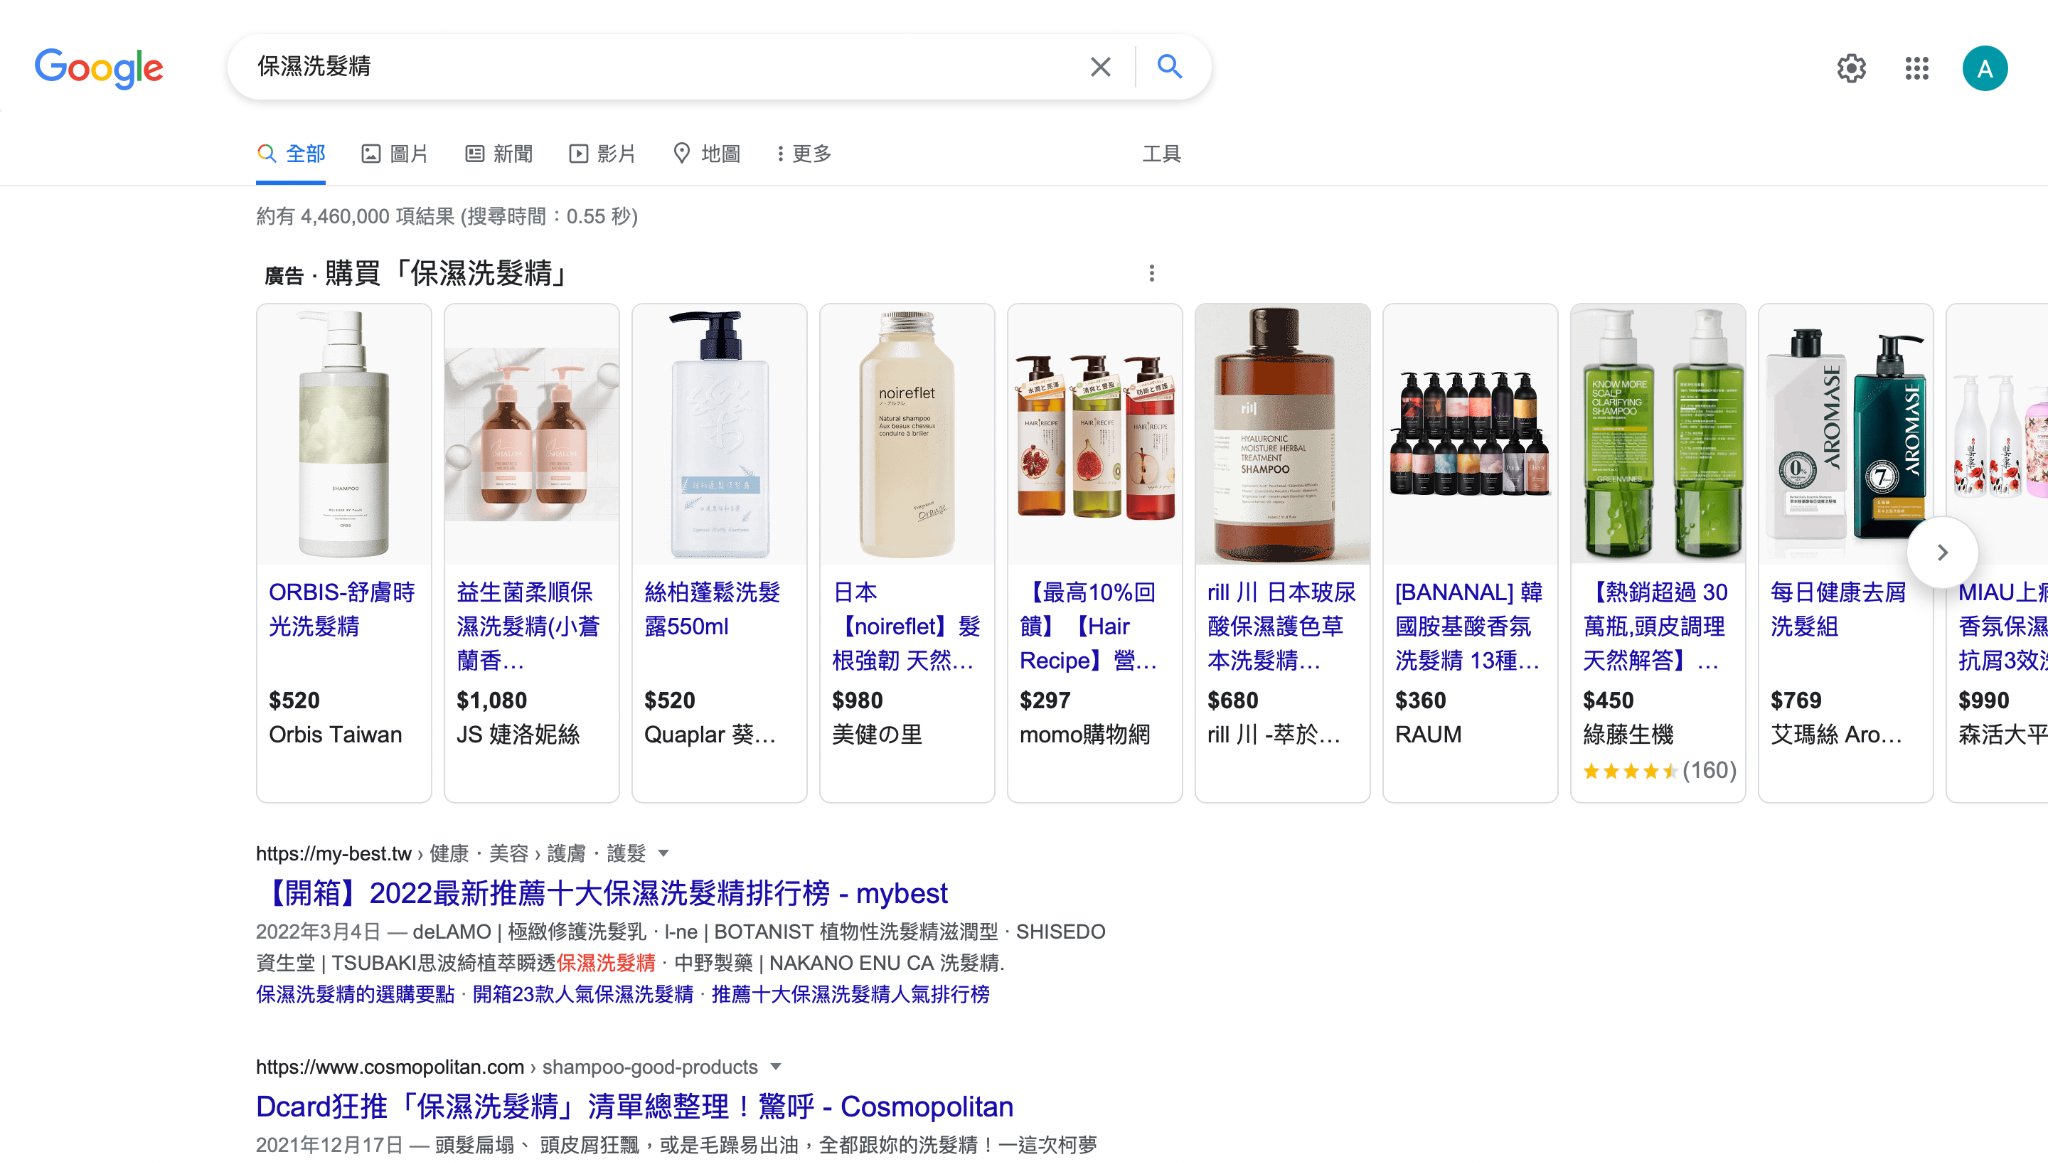2048x1163 pixels.
Task: Expand the dropdown arrow next to my-best.tw URL
Action: pyautogui.click(x=663, y=854)
